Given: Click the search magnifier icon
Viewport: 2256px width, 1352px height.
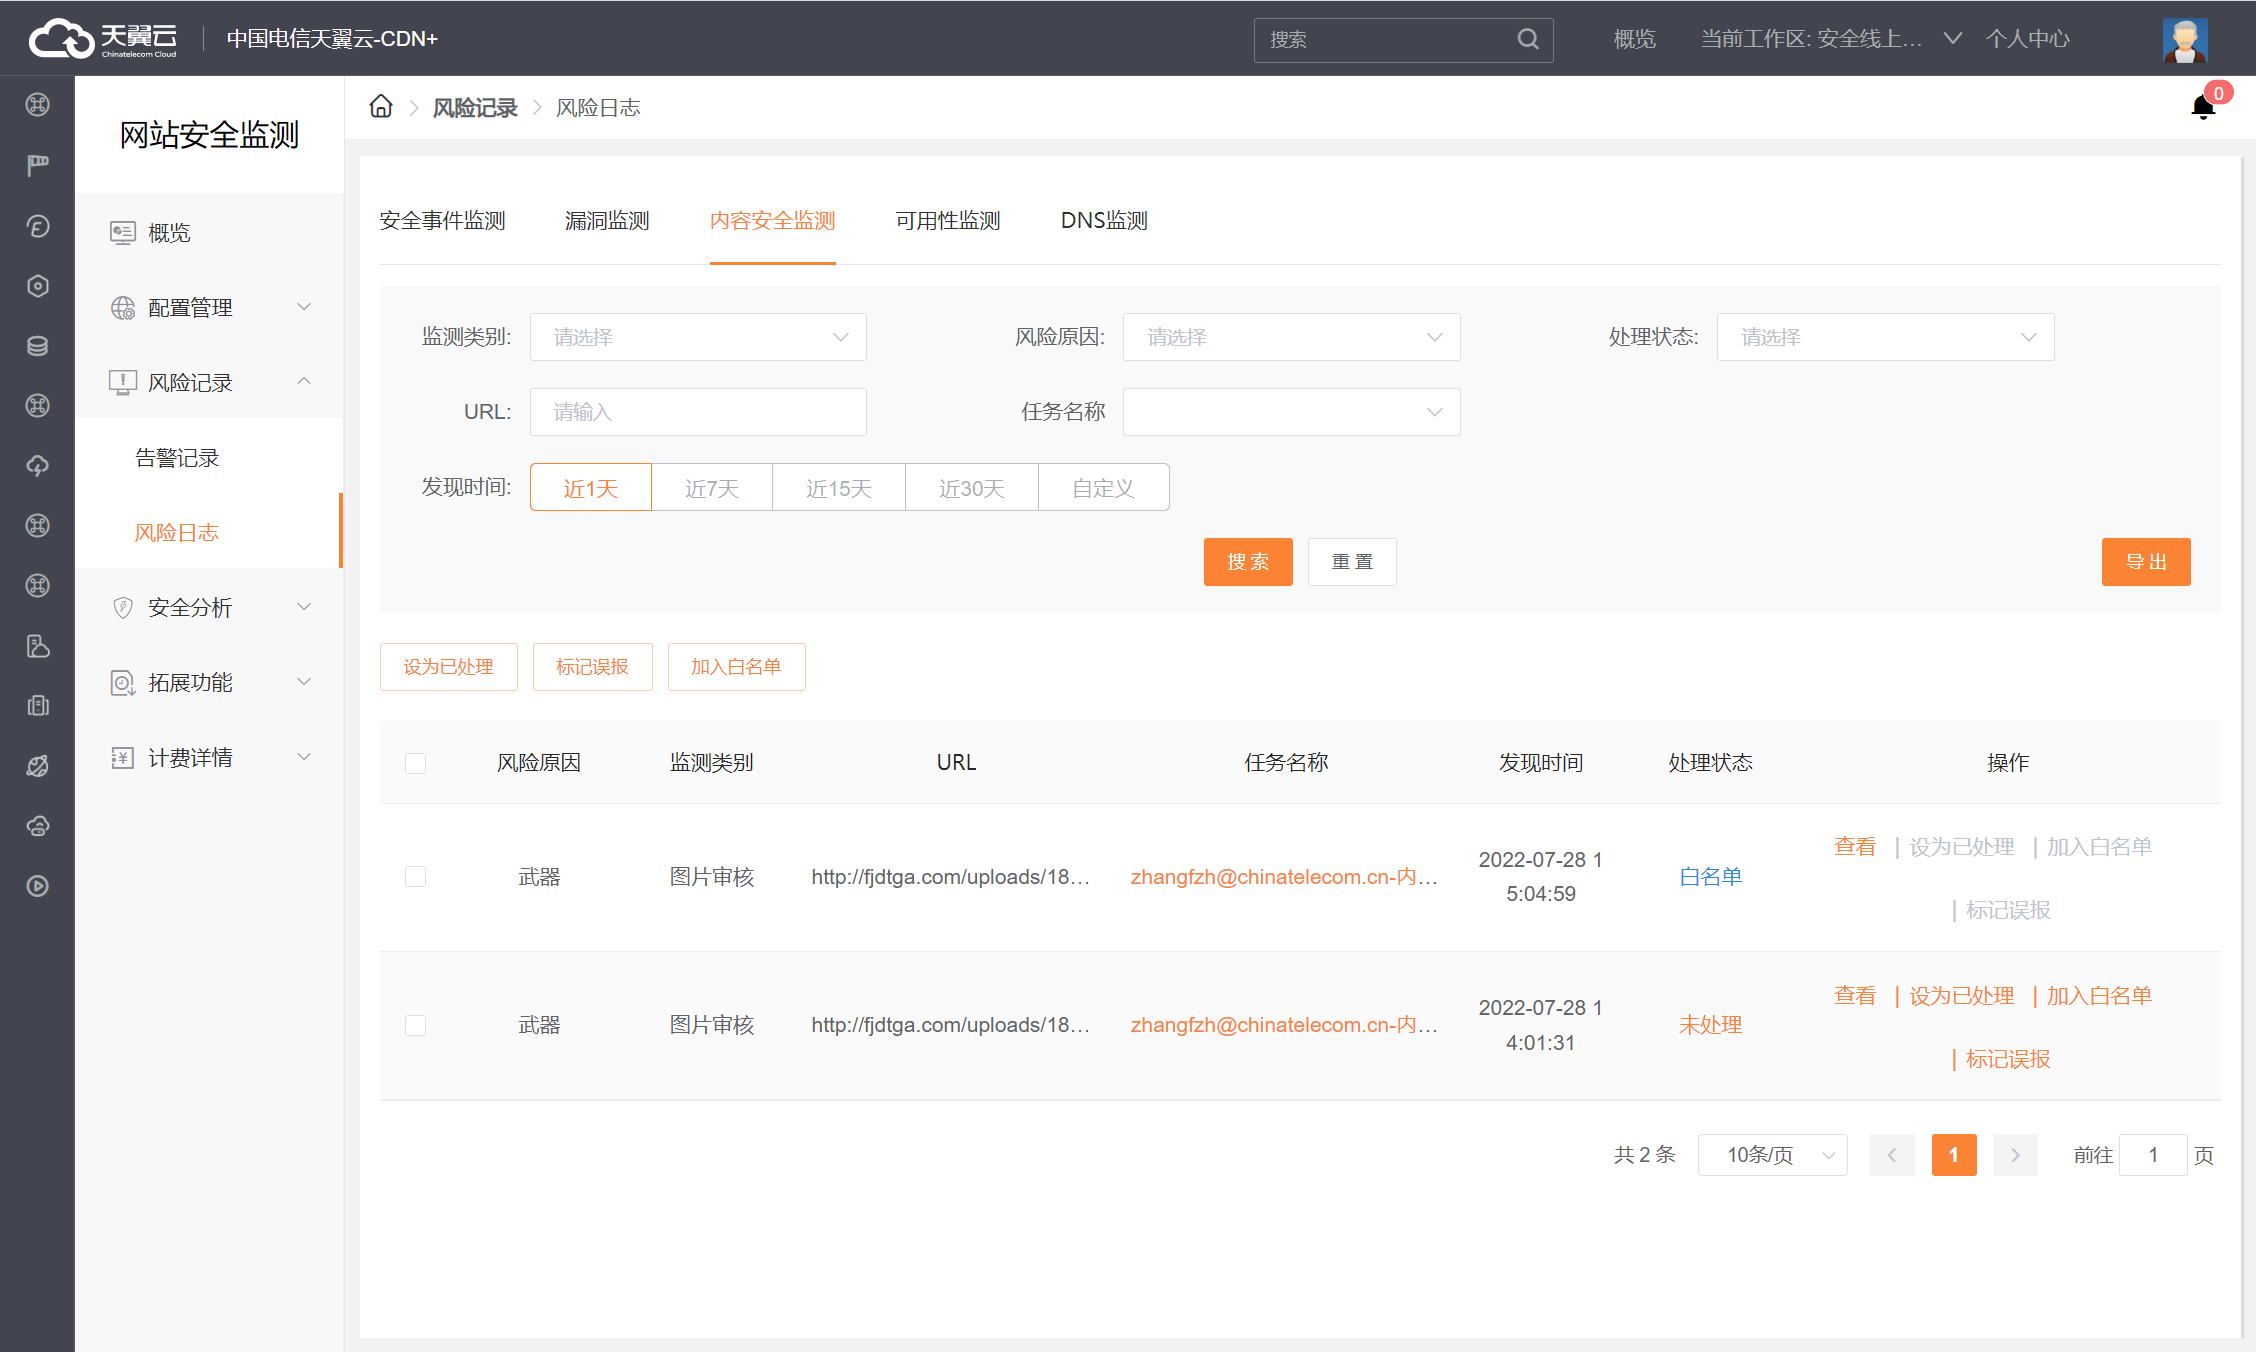Looking at the screenshot, I should pos(1527,39).
